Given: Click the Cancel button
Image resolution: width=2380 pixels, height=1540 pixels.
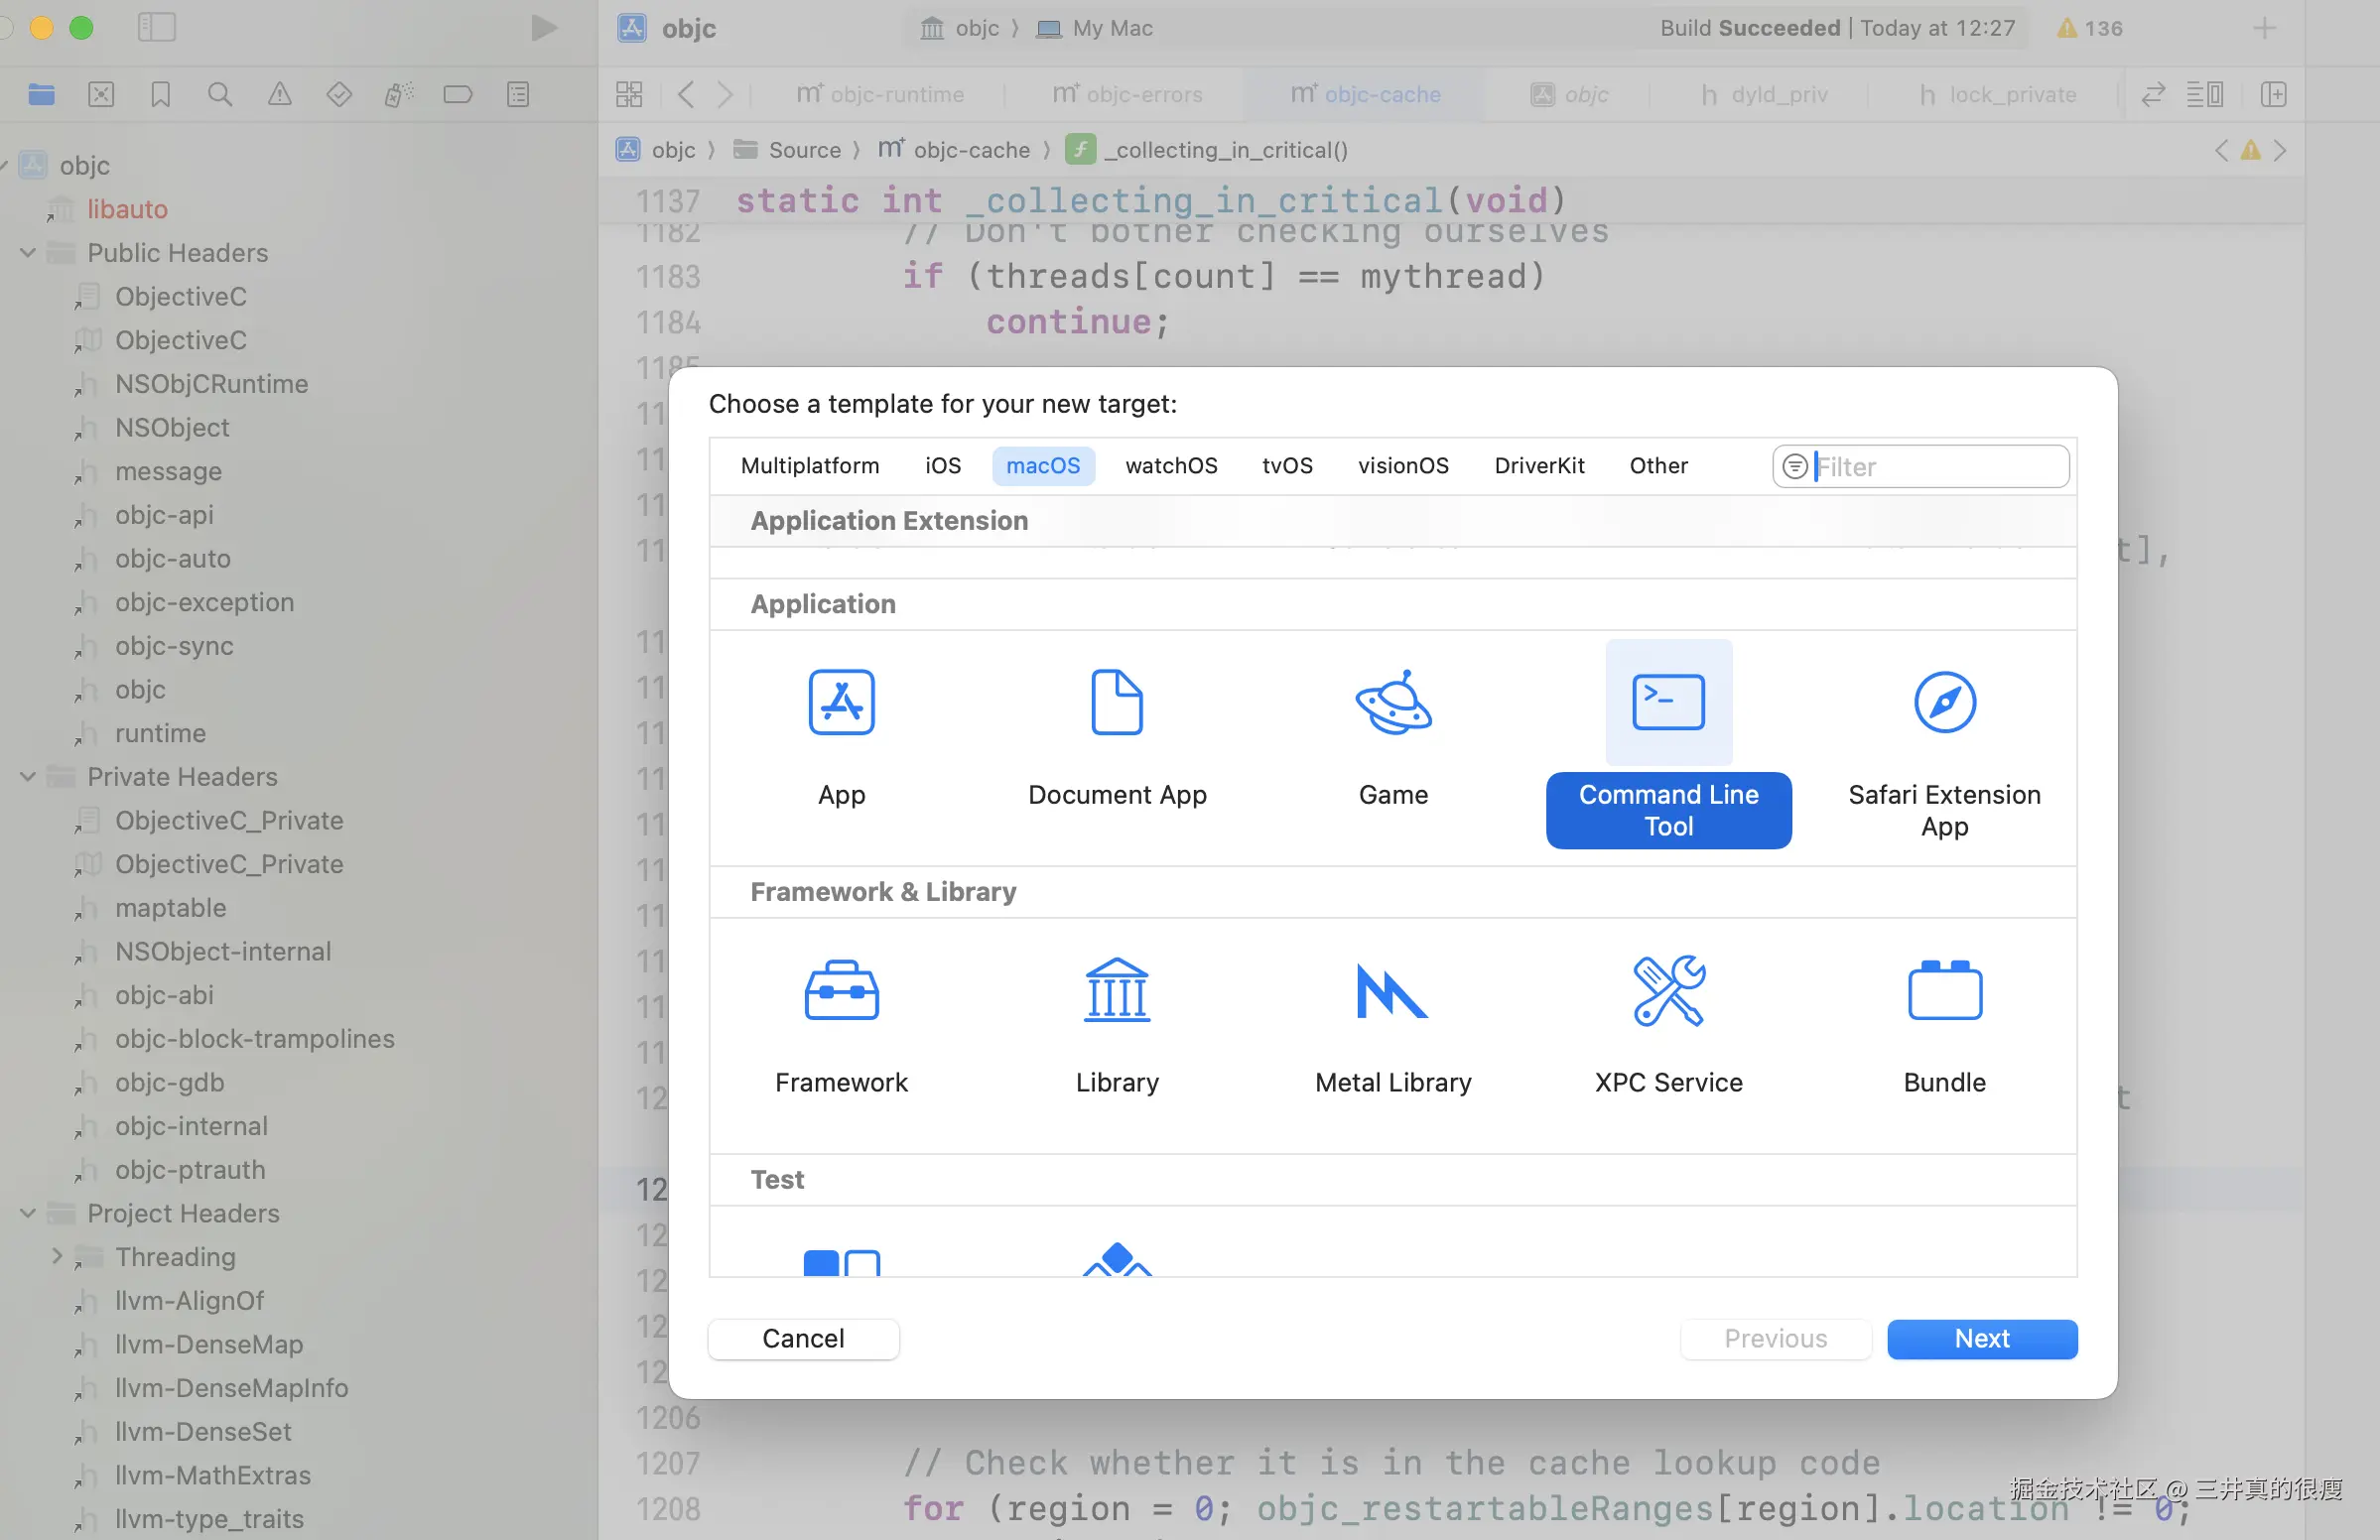Looking at the screenshot, I should pos(803,1339).
